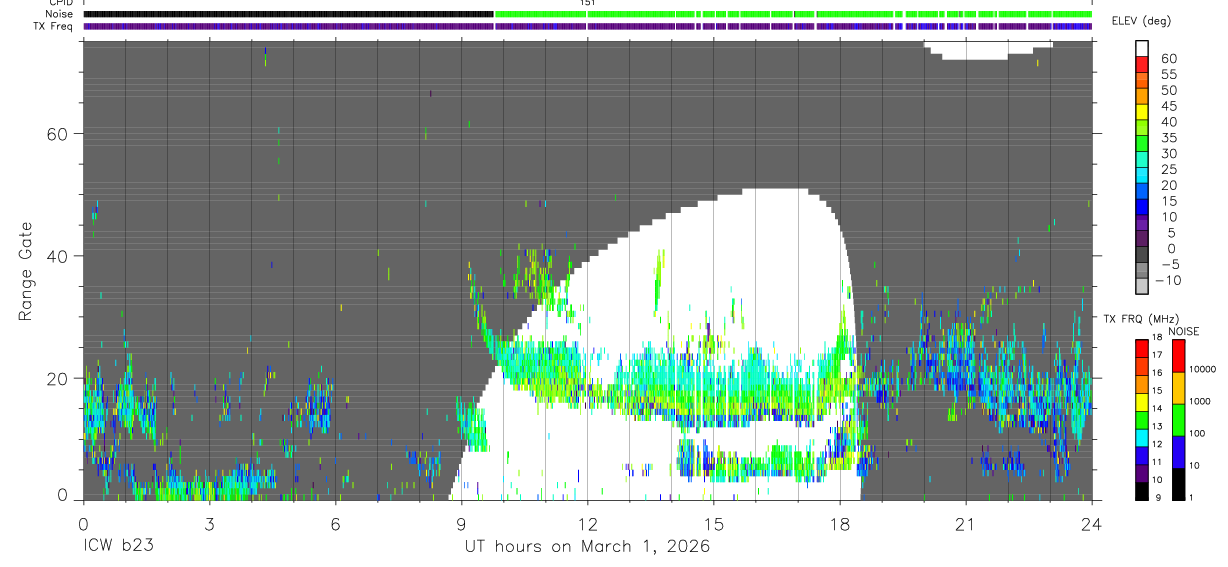Click the red segment of TX FRQ colorbar
The height and width of the screenshot is (567, 1228).
tap(1141, 347)
